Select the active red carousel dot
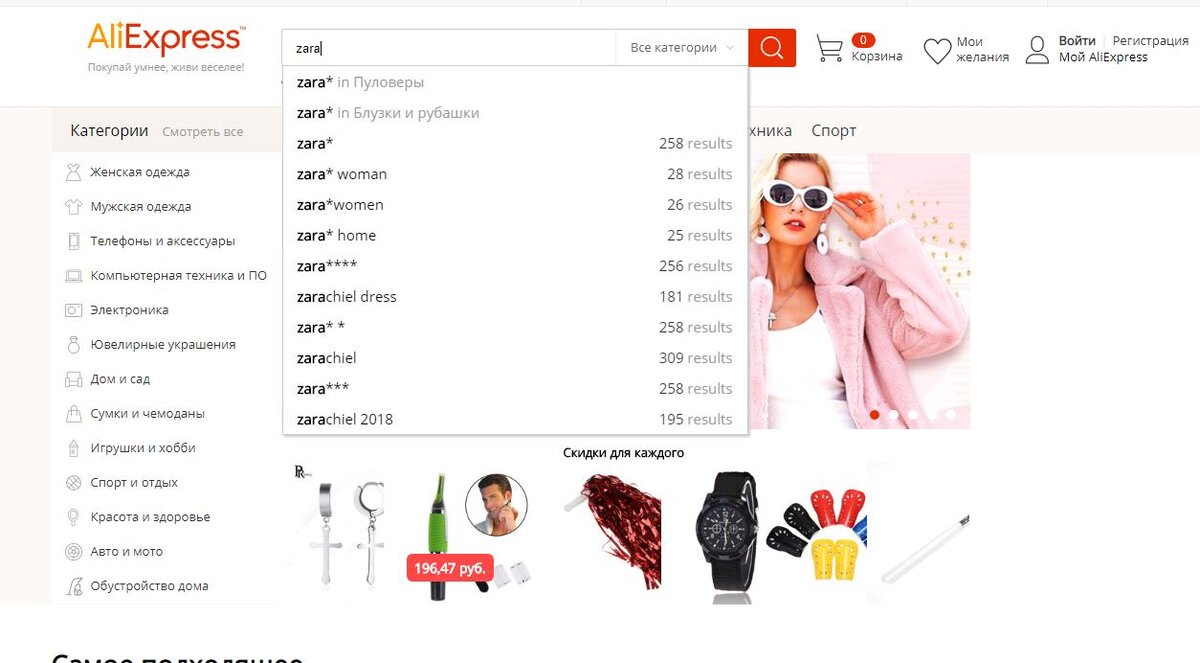This screenshot has width=1200, height=663. pyautogui.click(x=875, y=414)
